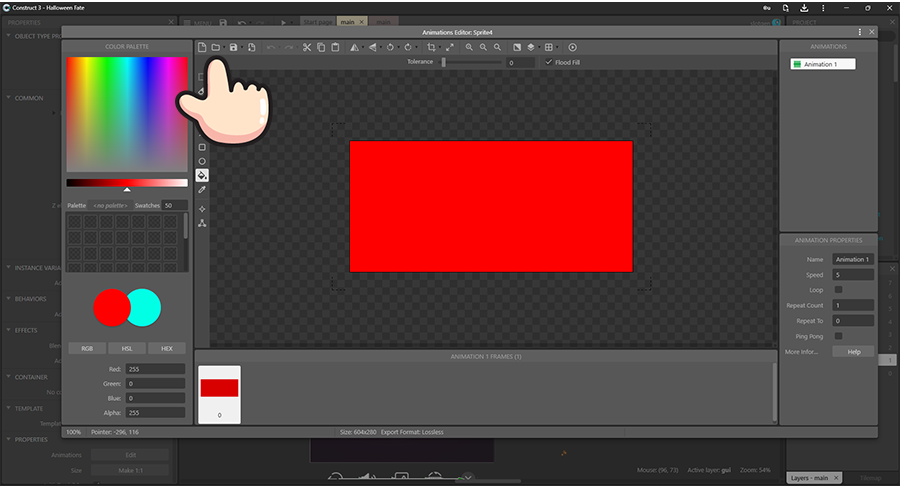Switch to the HEX color tab
The image size is (900, 488).
166,349
